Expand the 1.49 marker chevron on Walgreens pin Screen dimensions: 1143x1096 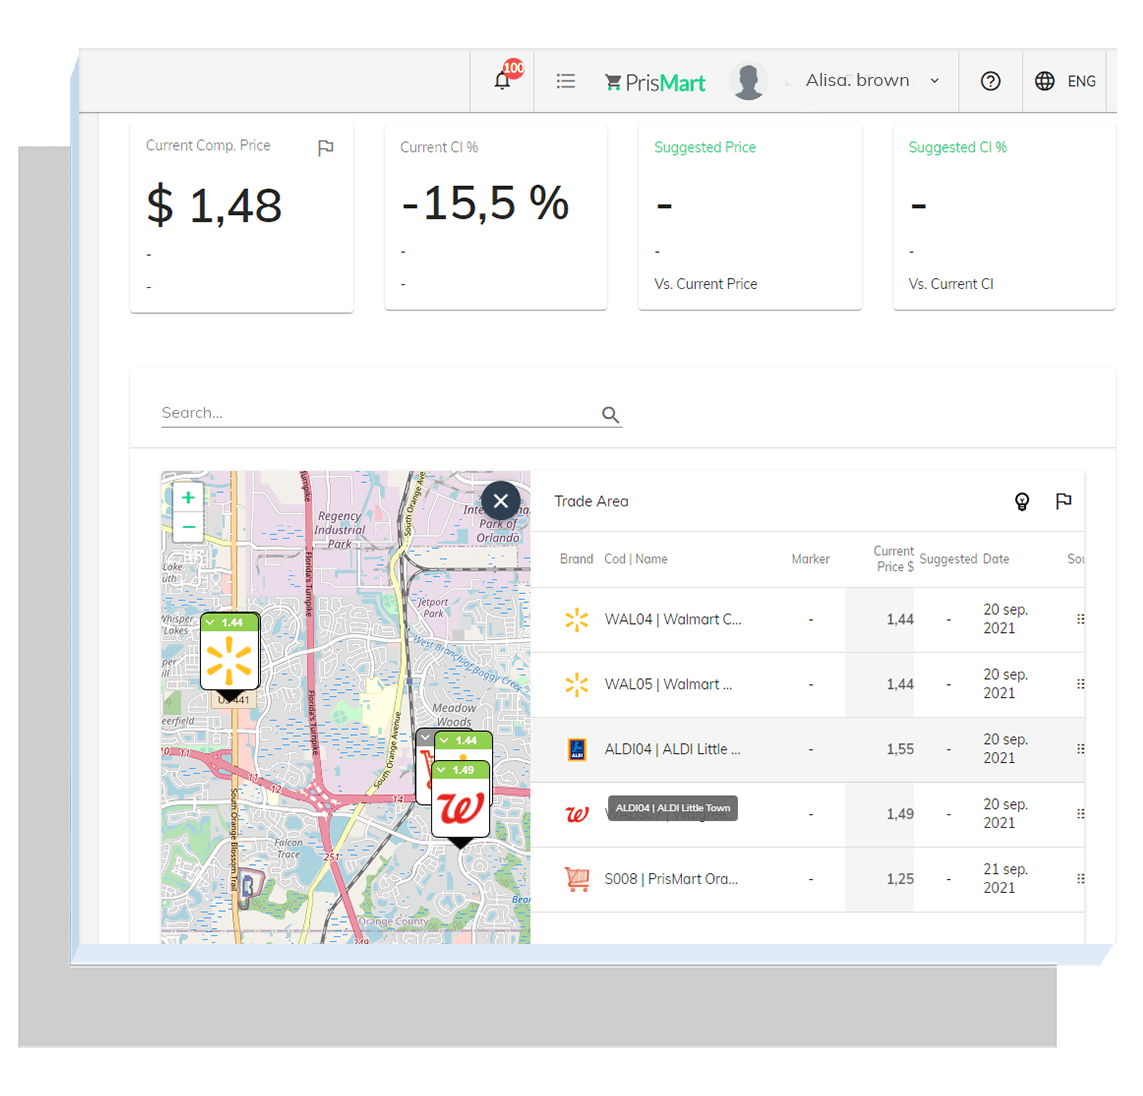pyautogui.click(x=441, y=770)
